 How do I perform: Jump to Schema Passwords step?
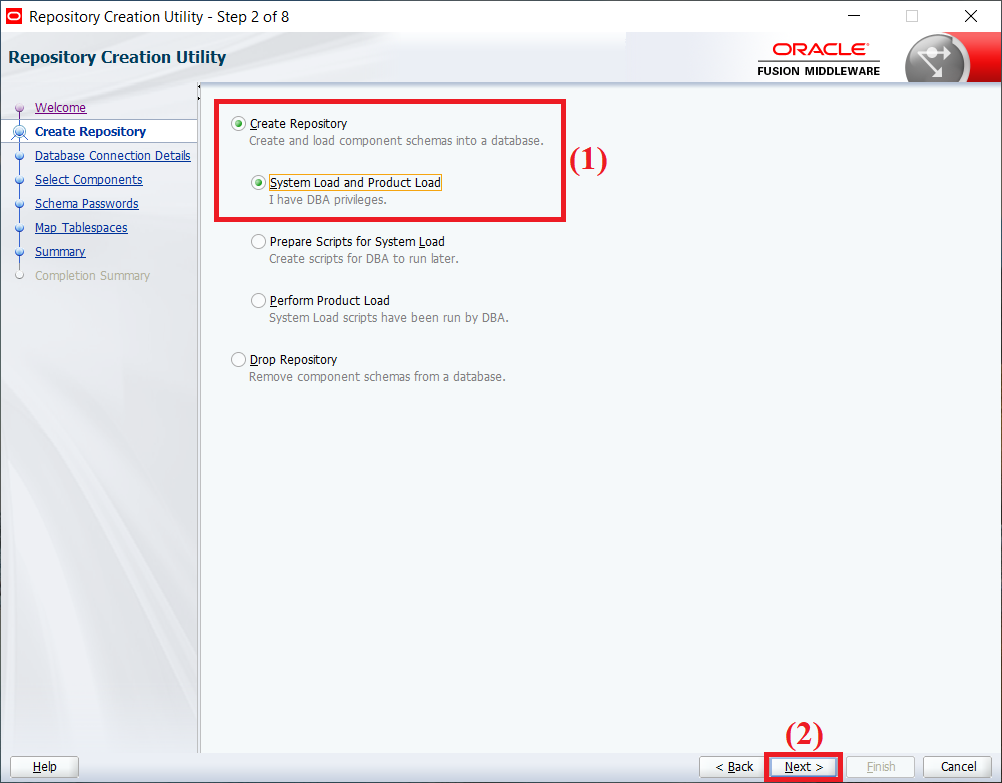(86, 203)
